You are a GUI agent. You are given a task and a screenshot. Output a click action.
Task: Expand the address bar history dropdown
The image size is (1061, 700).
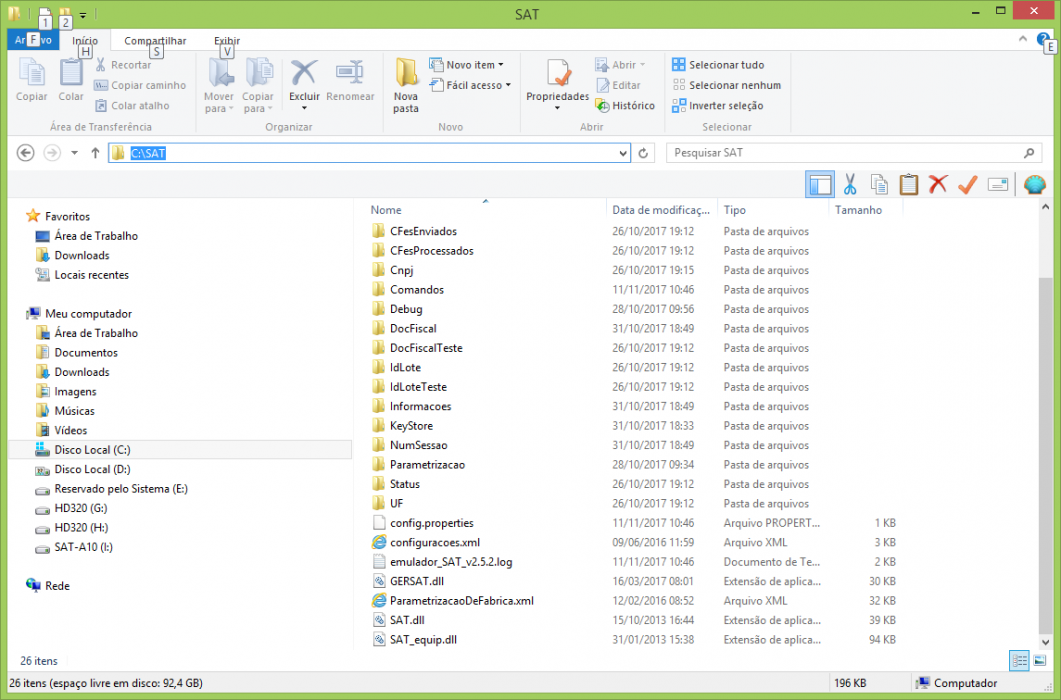pos(623,153)
